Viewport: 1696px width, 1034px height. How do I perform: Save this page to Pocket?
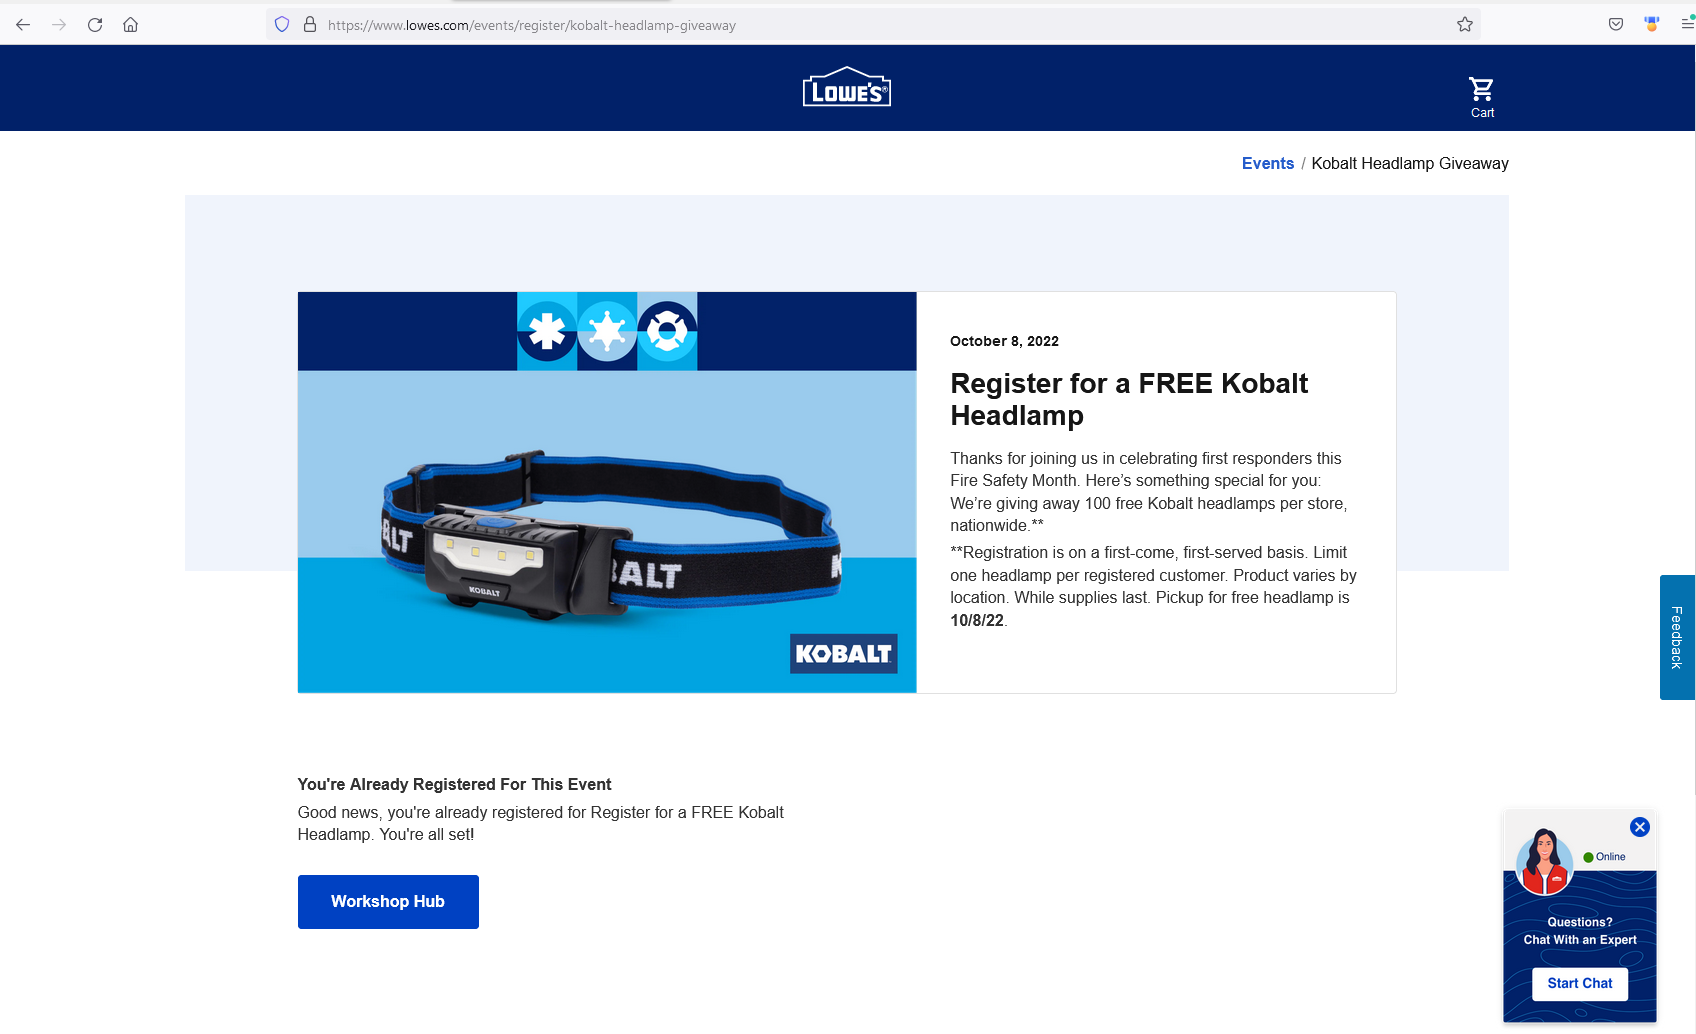[x=1615, y=23]
